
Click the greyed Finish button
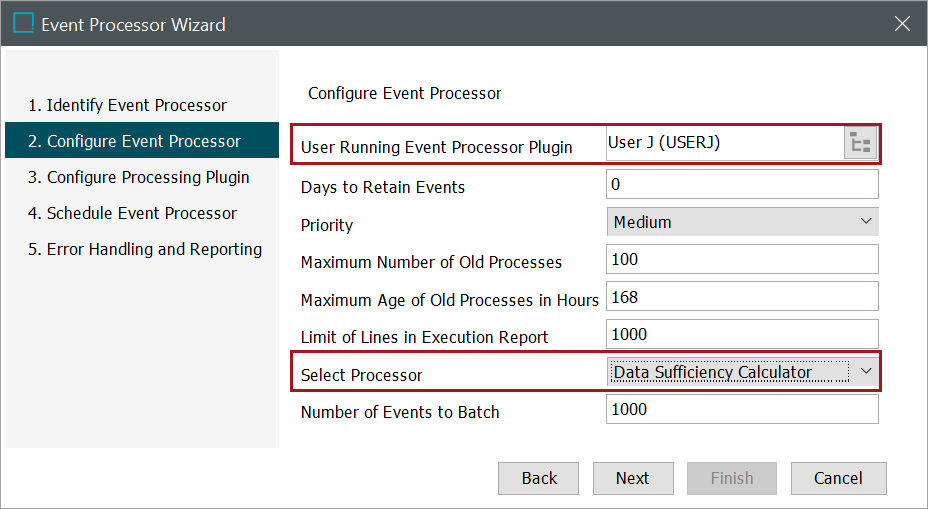click(x=732, y=478)
